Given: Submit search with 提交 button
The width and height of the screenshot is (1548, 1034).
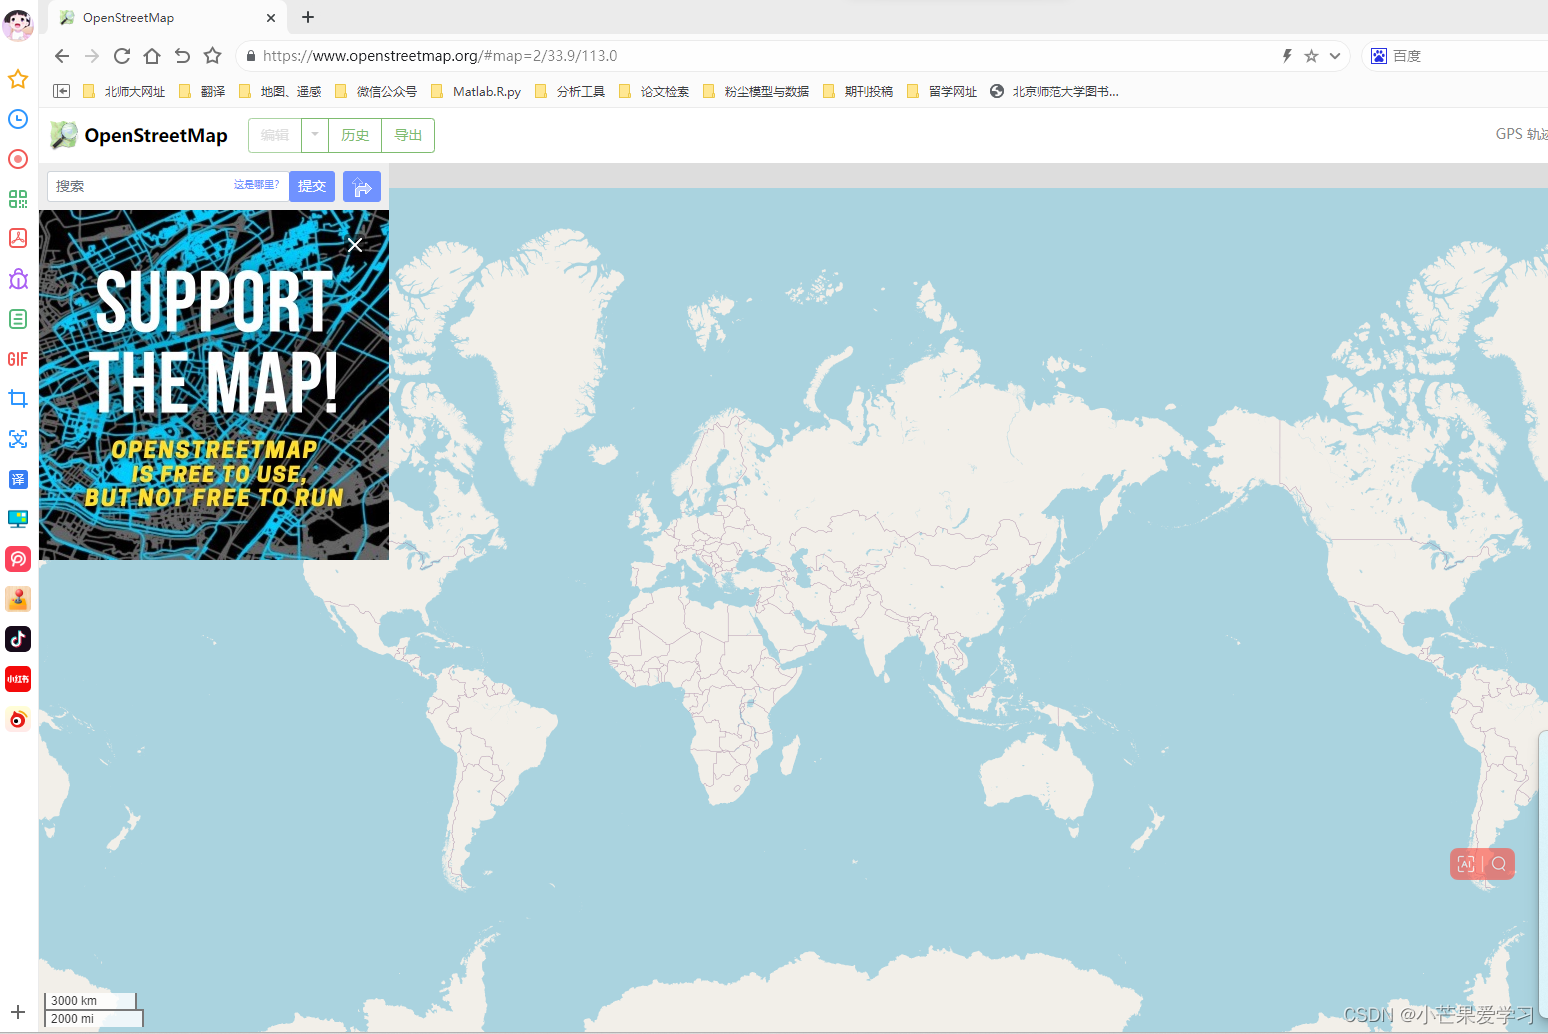Looking at the screenshot, I should [312, 186].
